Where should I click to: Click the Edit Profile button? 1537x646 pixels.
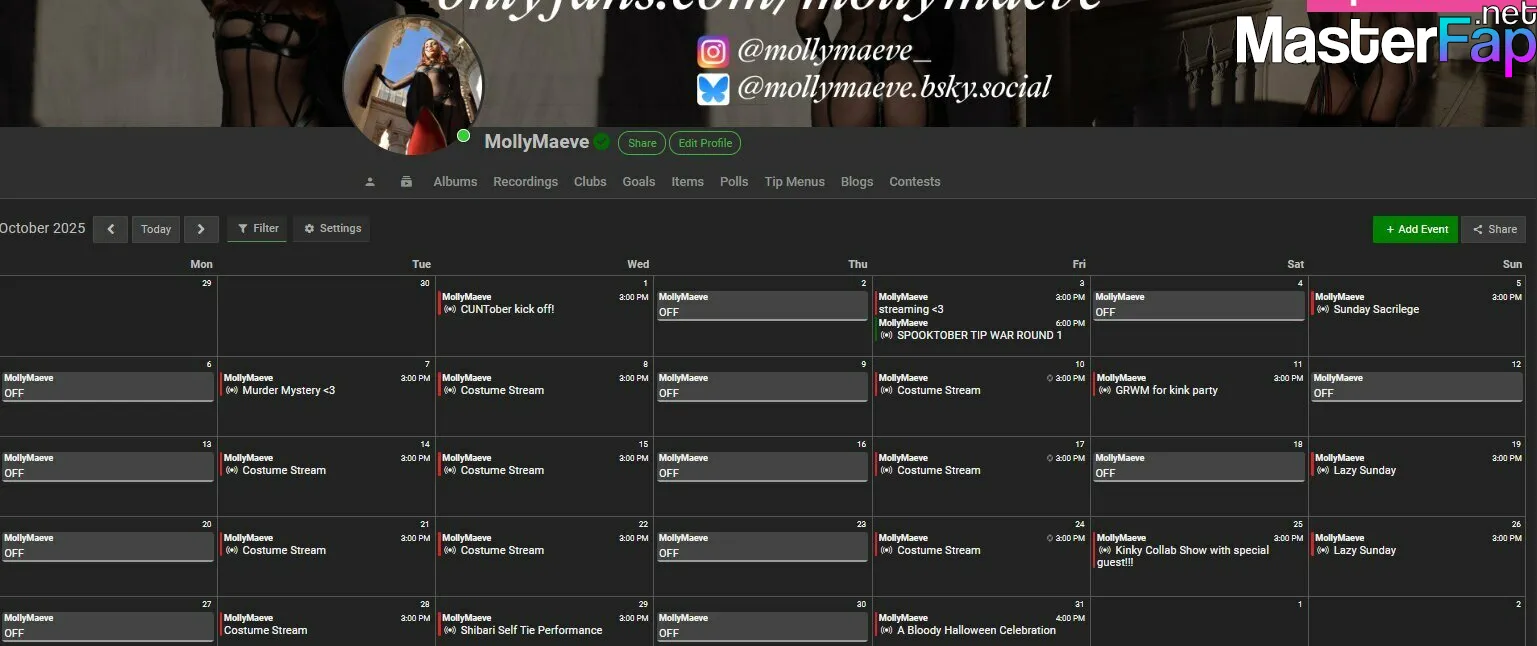(x=705, y=143)
